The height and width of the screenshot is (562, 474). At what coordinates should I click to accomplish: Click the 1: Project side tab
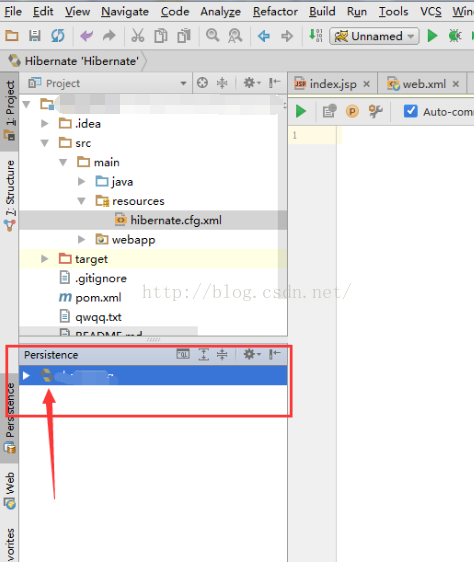pyautogui.click(x=10, y=111)
